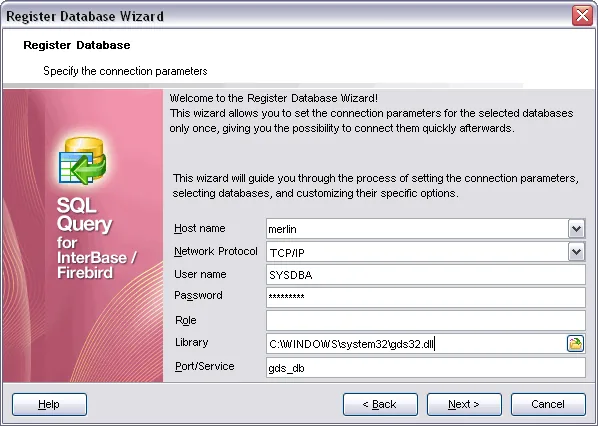Click the Role label
Image resolution: width=598 pixels, height=426 pixels.
coord(186,320)
